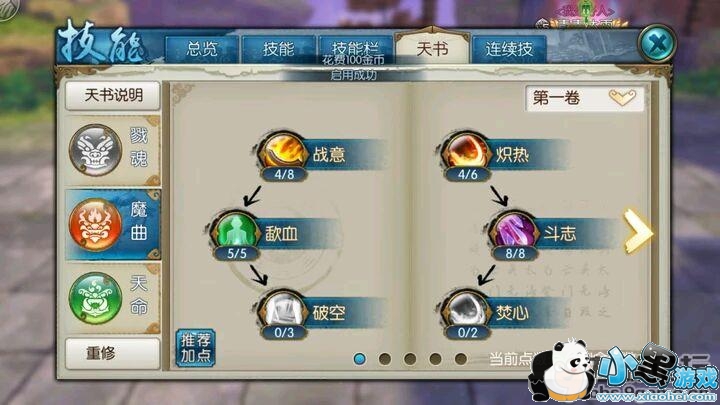Image resolution: width=720 pixels, height=405 pixels.
Task: Go to the third page dot
Action: 410,359
